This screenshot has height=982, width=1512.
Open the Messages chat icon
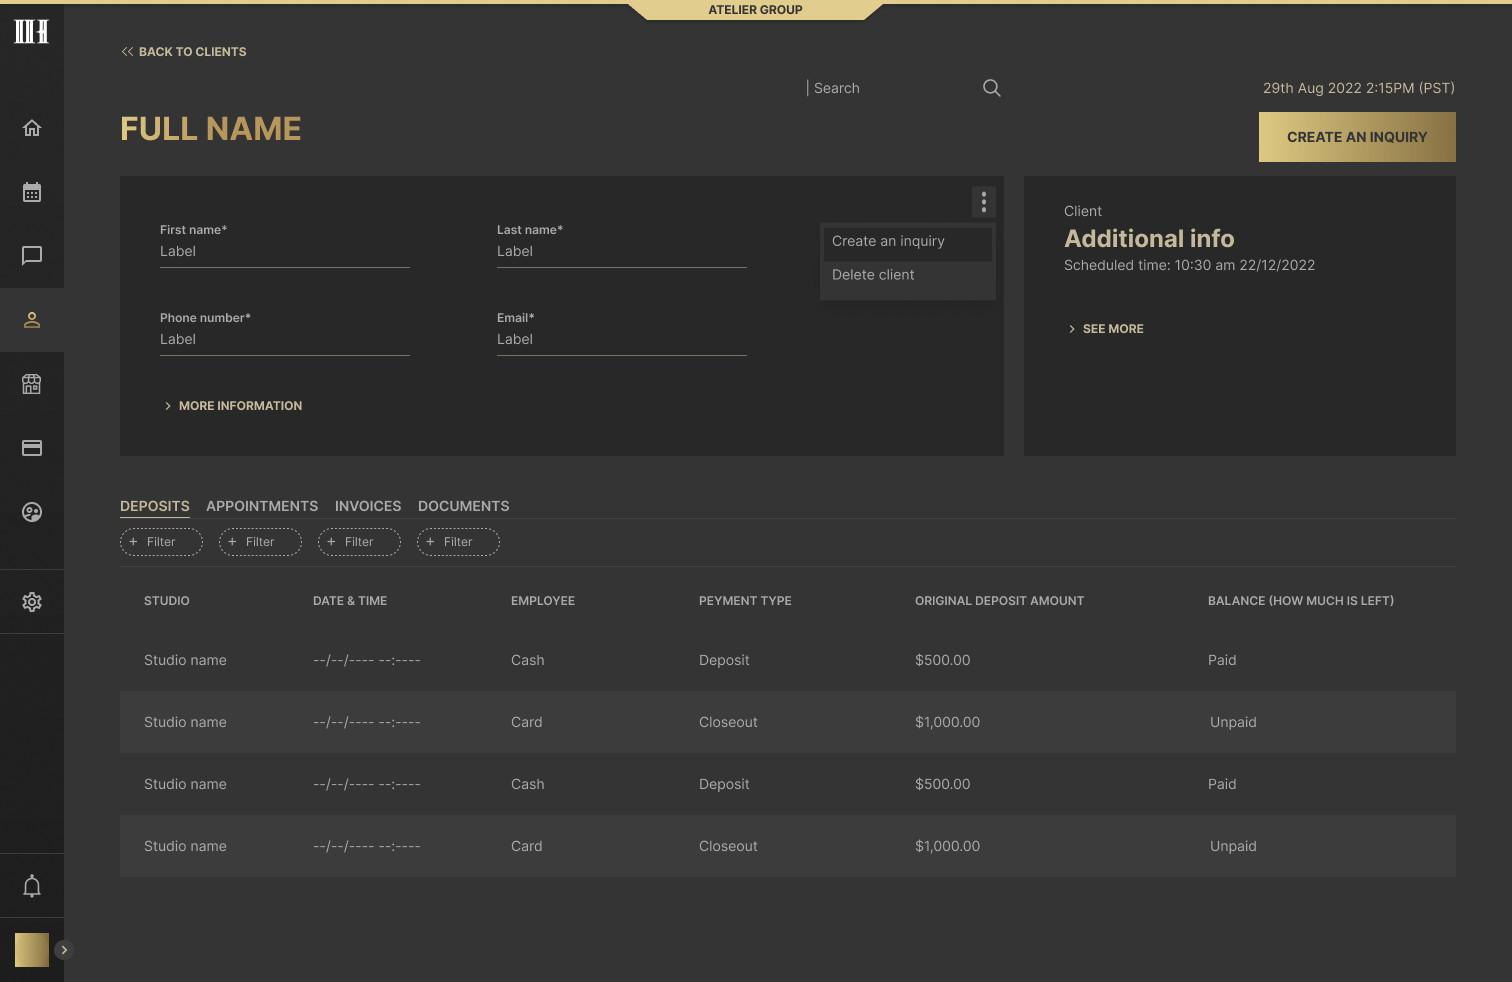(x=32, y=256)
